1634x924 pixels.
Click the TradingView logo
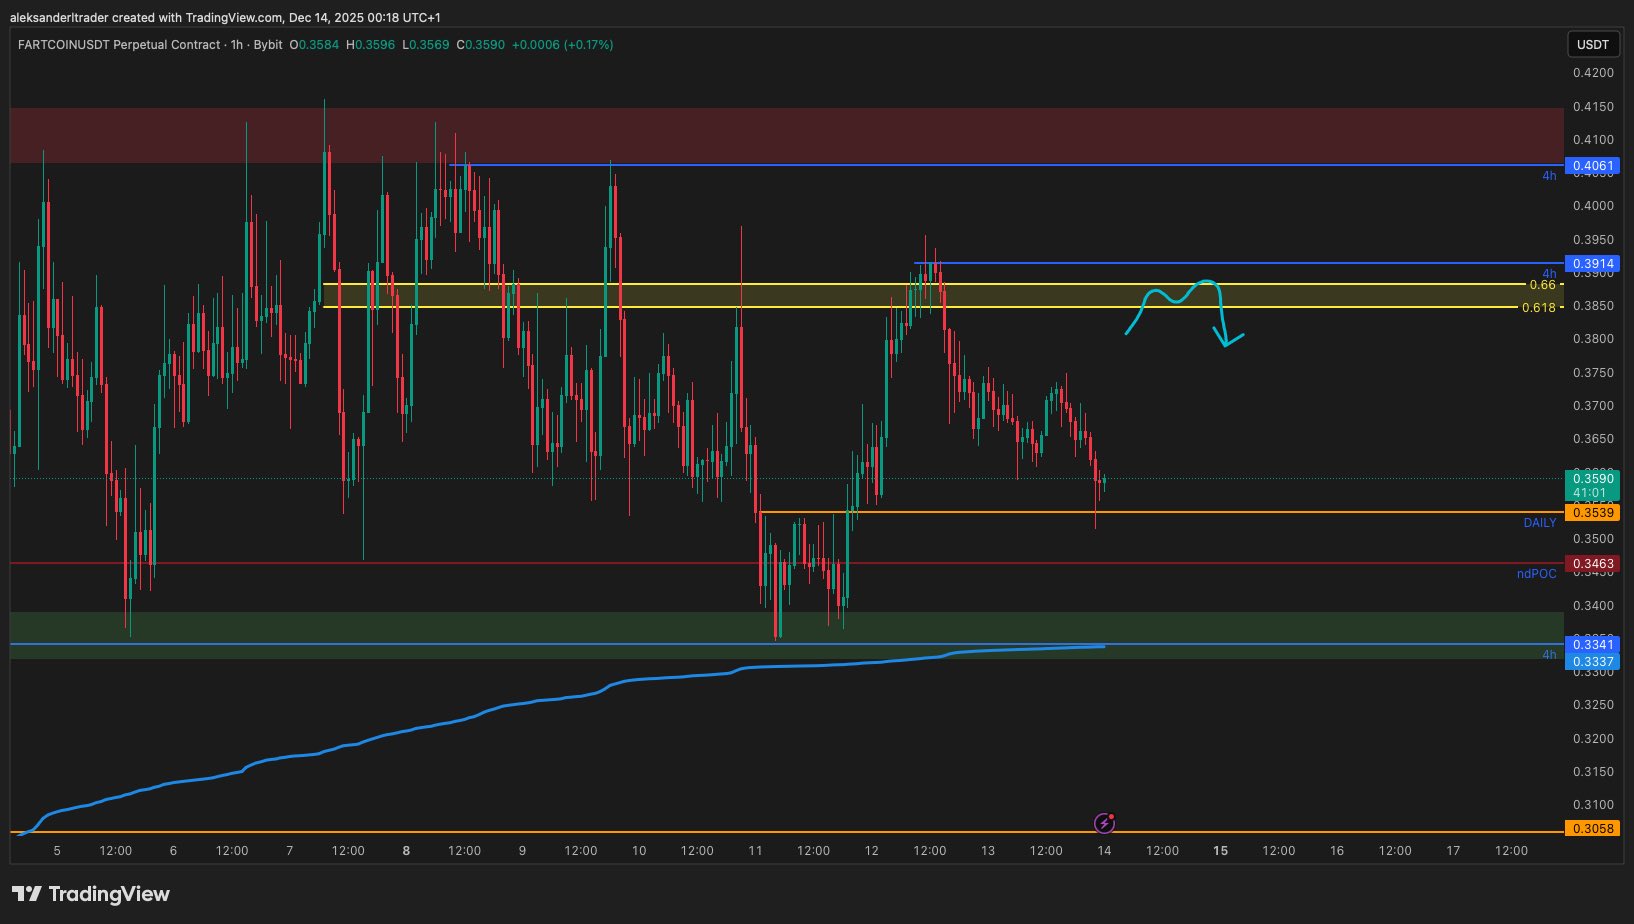coord(91,894)
